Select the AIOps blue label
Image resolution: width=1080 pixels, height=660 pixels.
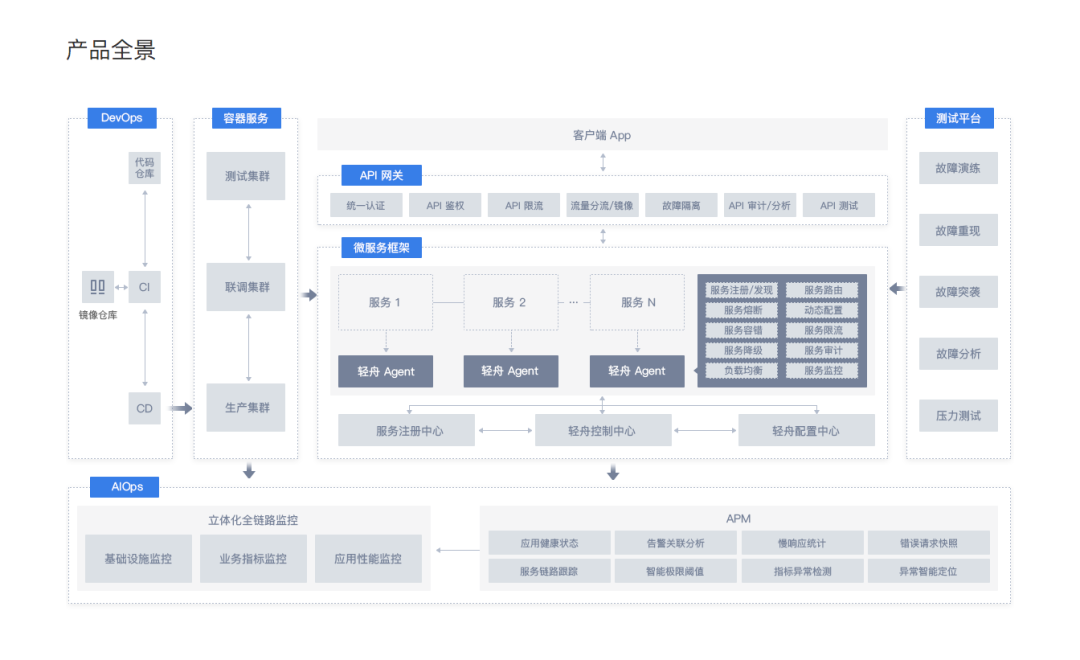point(125,486)
